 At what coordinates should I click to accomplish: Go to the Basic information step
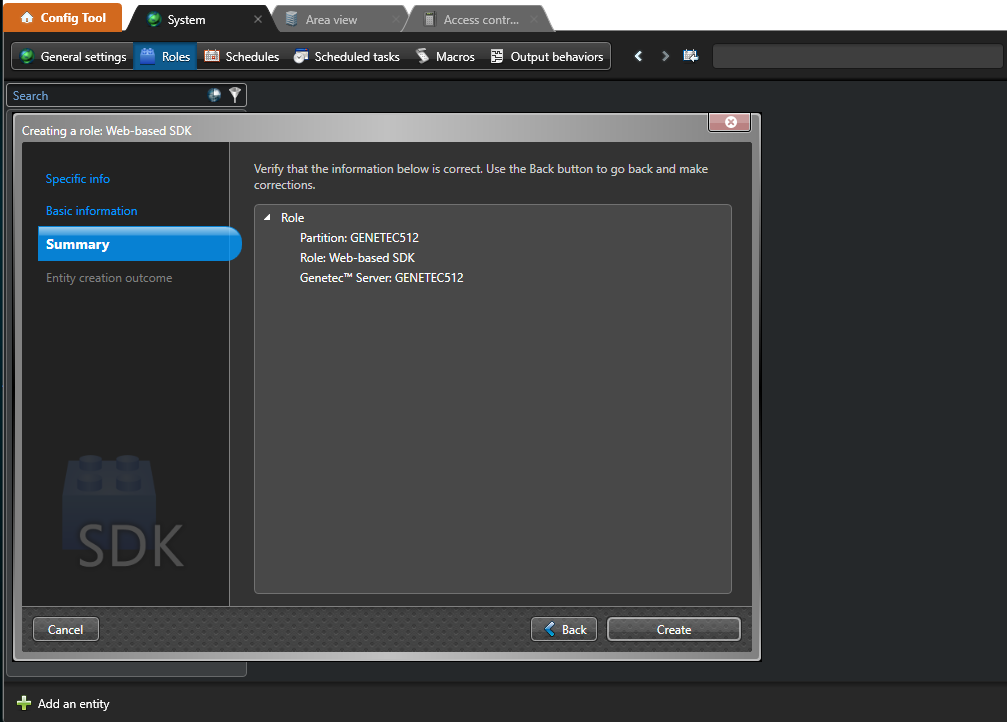pyautogui.click(x=92, y=211)
